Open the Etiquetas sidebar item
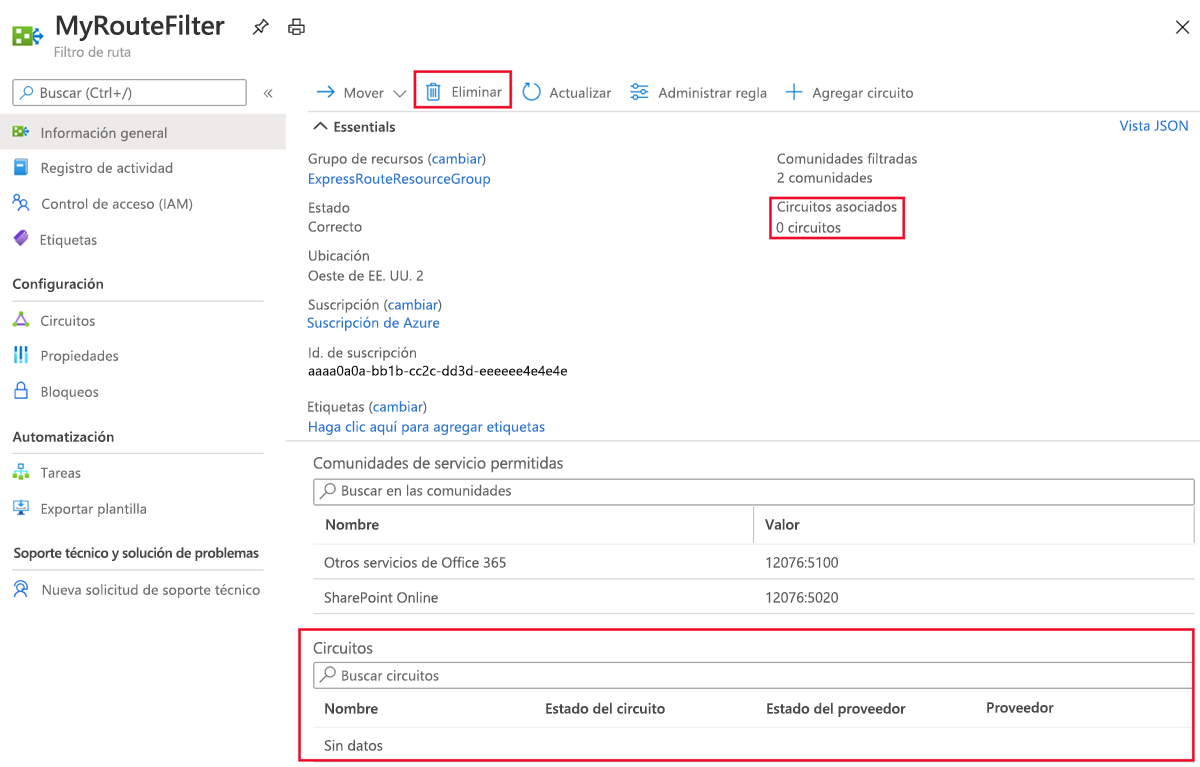The height and width of the screenshot is (767, 1200). tap(68, 240)
